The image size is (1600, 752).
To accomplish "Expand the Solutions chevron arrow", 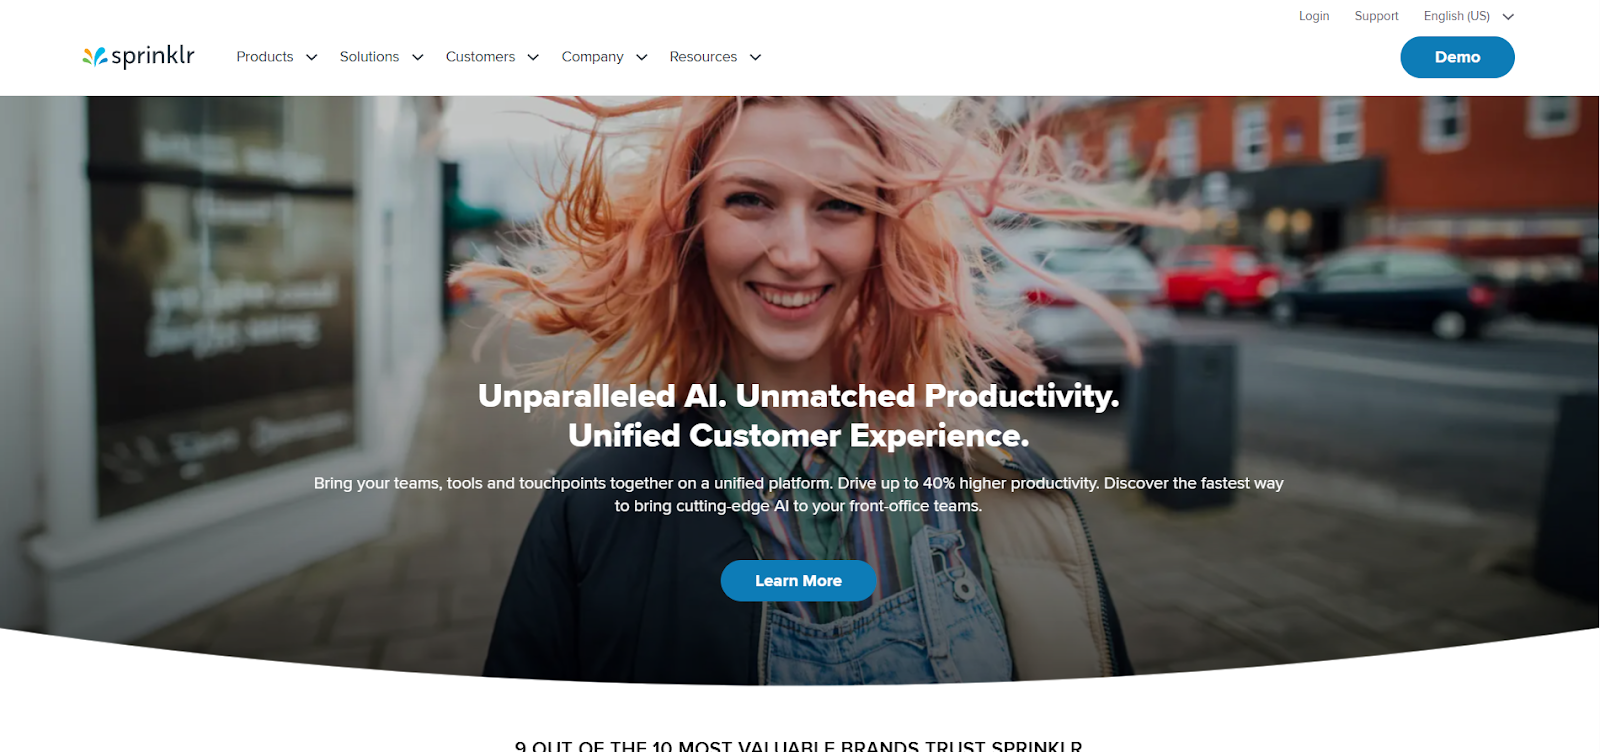I will click(418, 57).
